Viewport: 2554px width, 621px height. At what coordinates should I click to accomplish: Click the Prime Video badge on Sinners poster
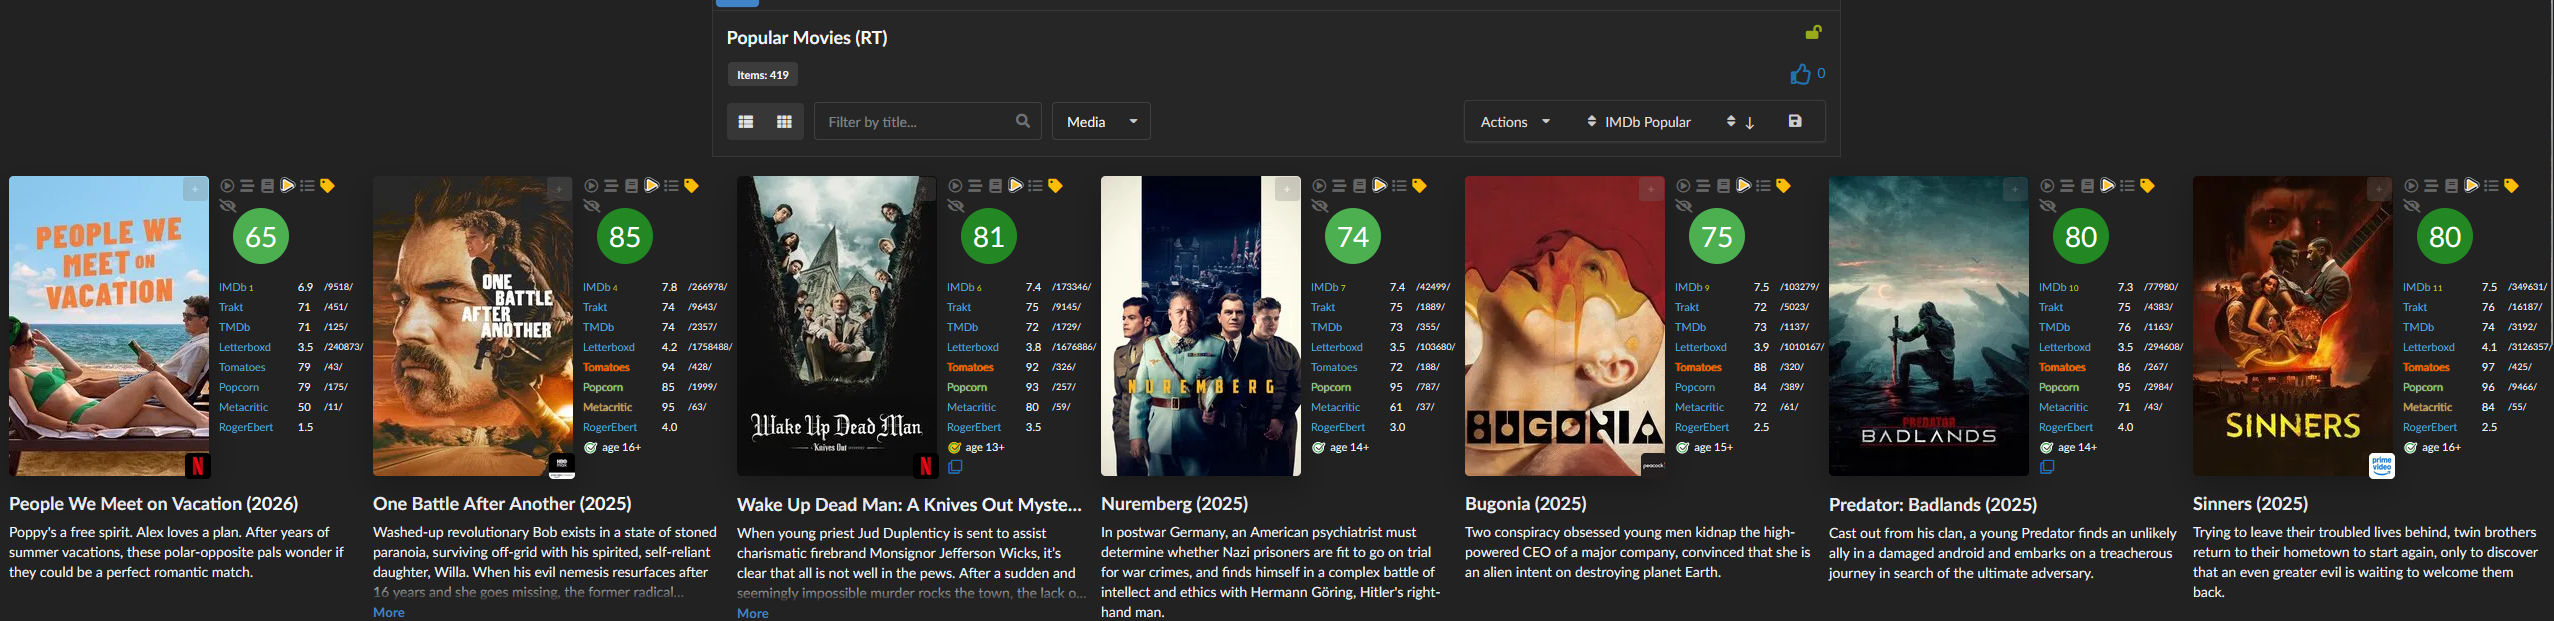click(2382, 465)
